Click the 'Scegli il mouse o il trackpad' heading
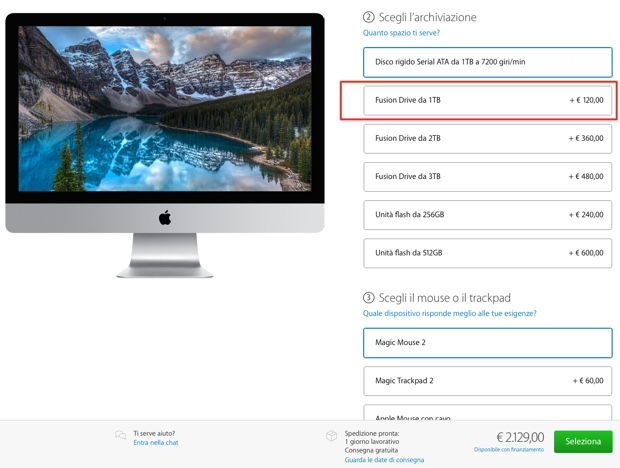The width and height of the screenshot is (620, 468). tap(445, 298)
